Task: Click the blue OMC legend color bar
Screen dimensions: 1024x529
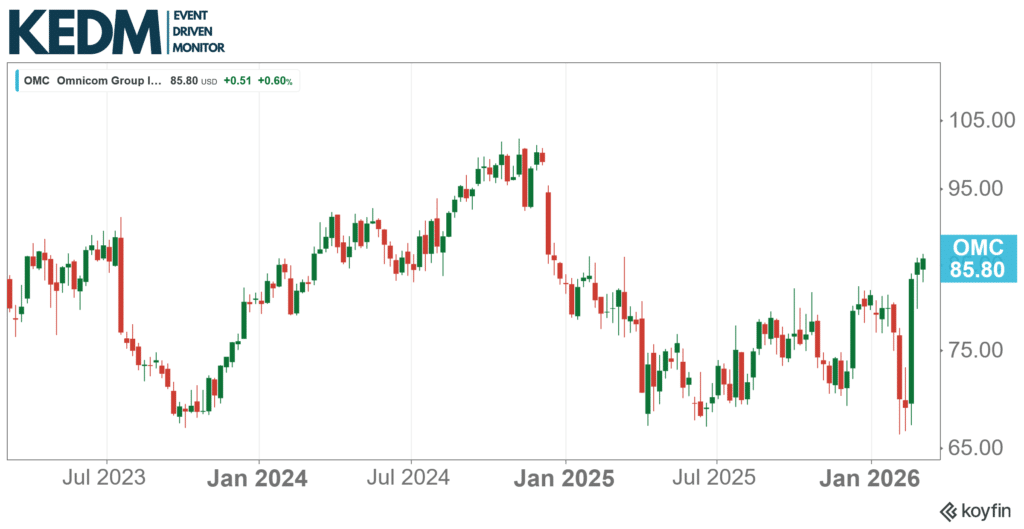Action: (x=18, y=80)
